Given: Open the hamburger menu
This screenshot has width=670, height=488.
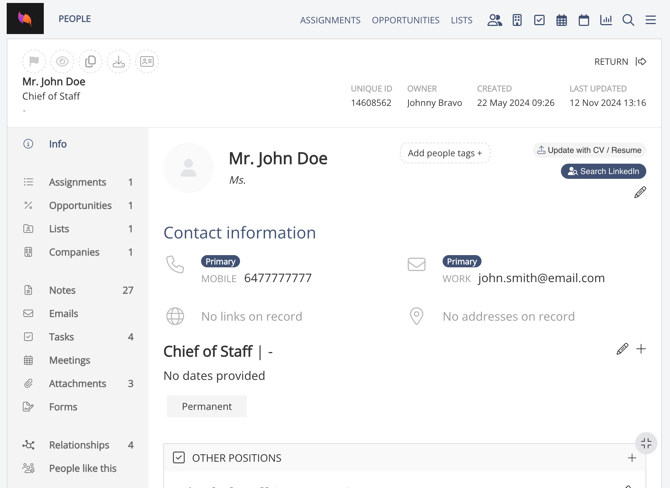Looking at the screenshot, I should click(x=651, y=20).
